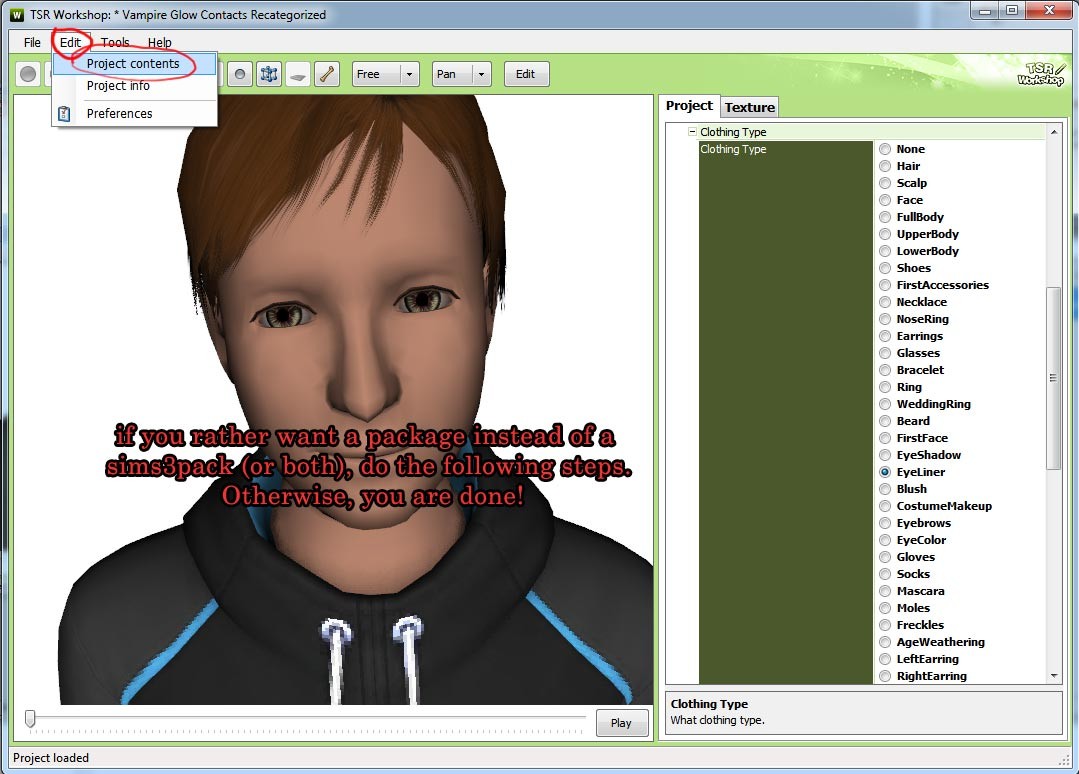Click the Edit button in the toolbar

(x=526, y=74)
